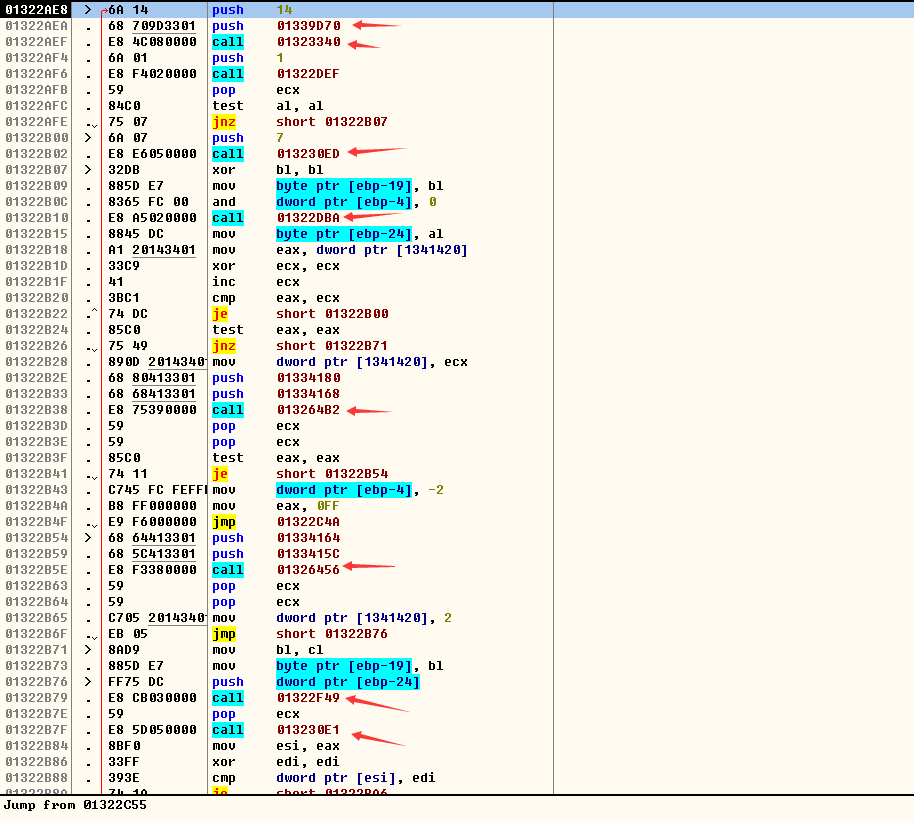The width and height of the screenshot is (914, 821).
Task: Select dword ptr [ebp-4] in and instruction
Action: pos(344,202)
